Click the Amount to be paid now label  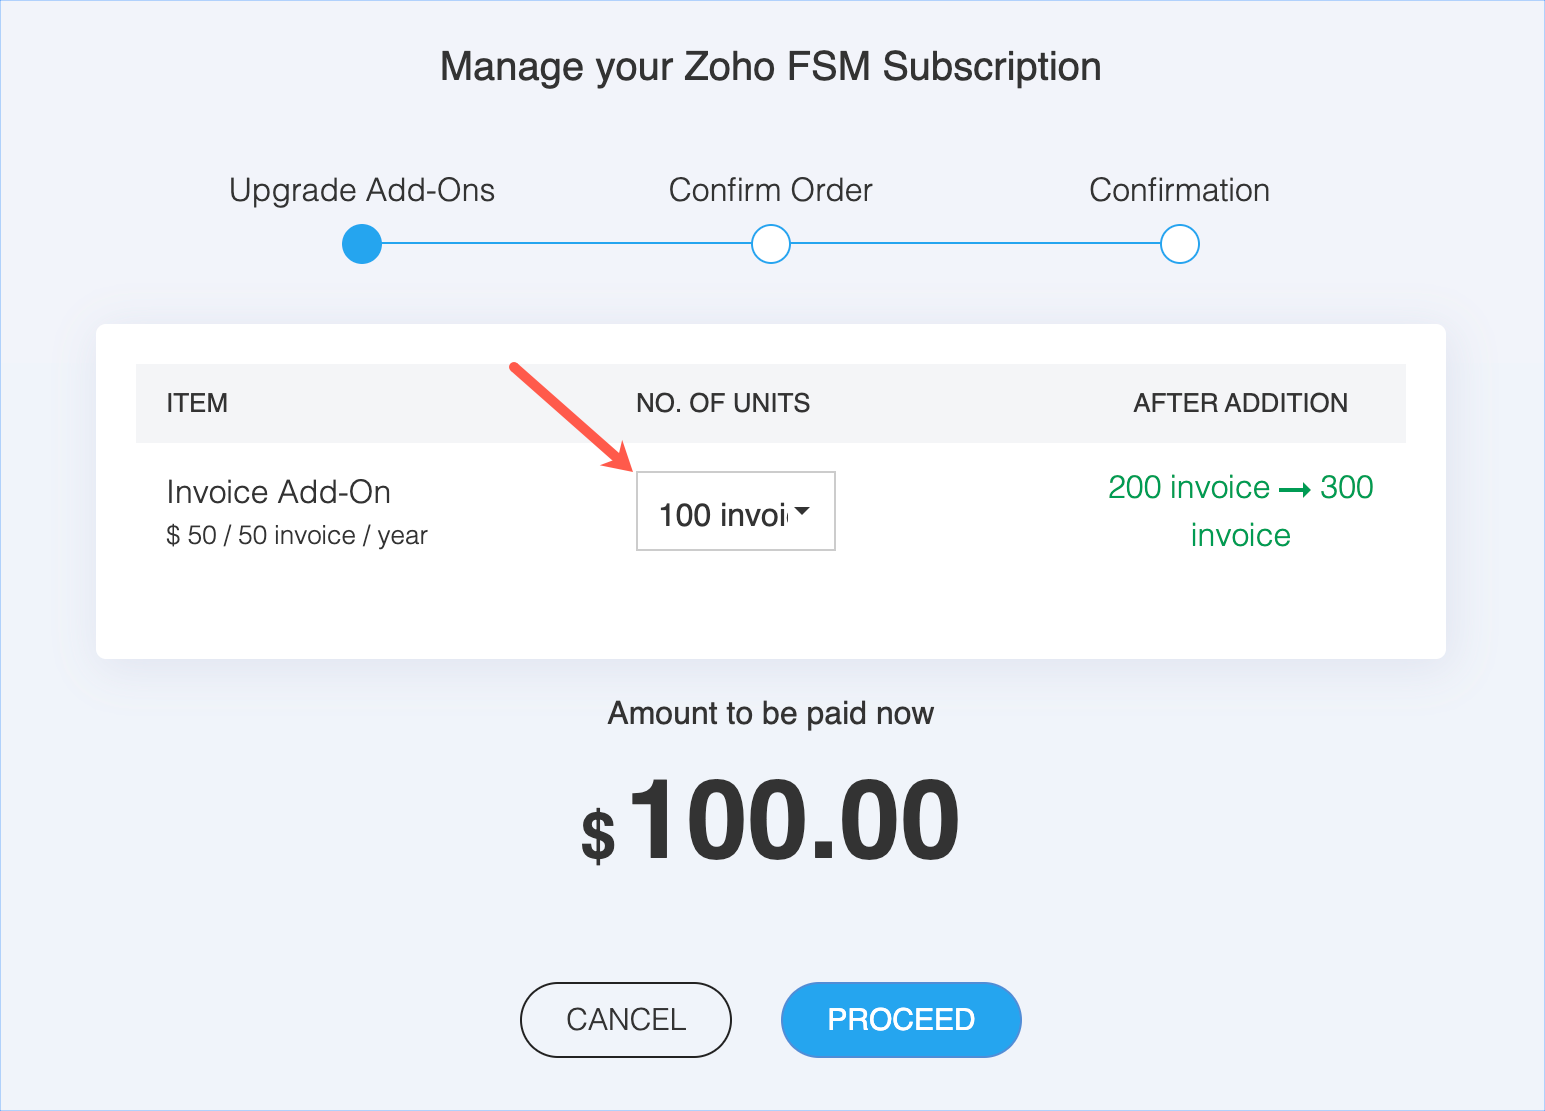(x=771, y=713)
